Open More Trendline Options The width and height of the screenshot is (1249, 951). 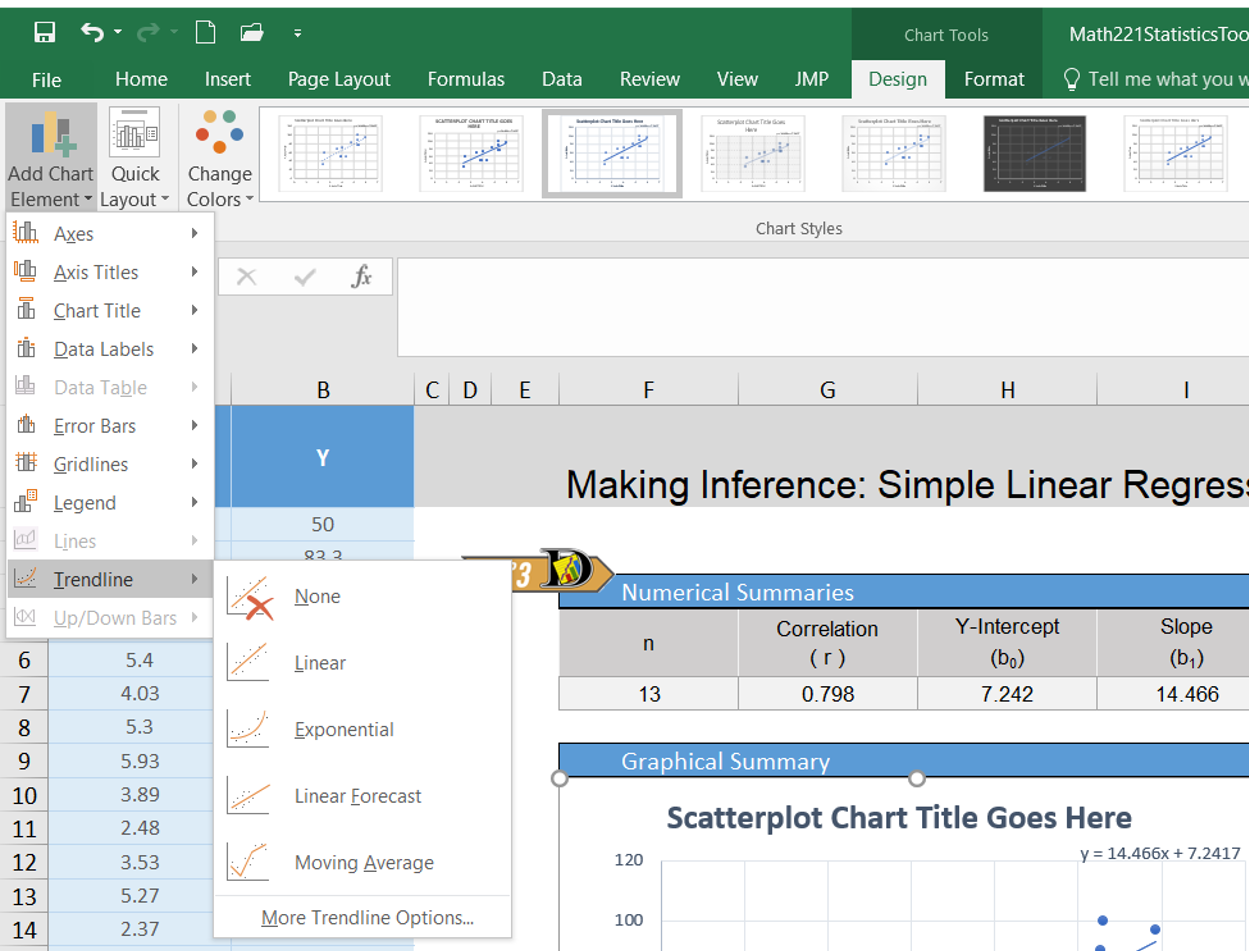tap(367, 918)
